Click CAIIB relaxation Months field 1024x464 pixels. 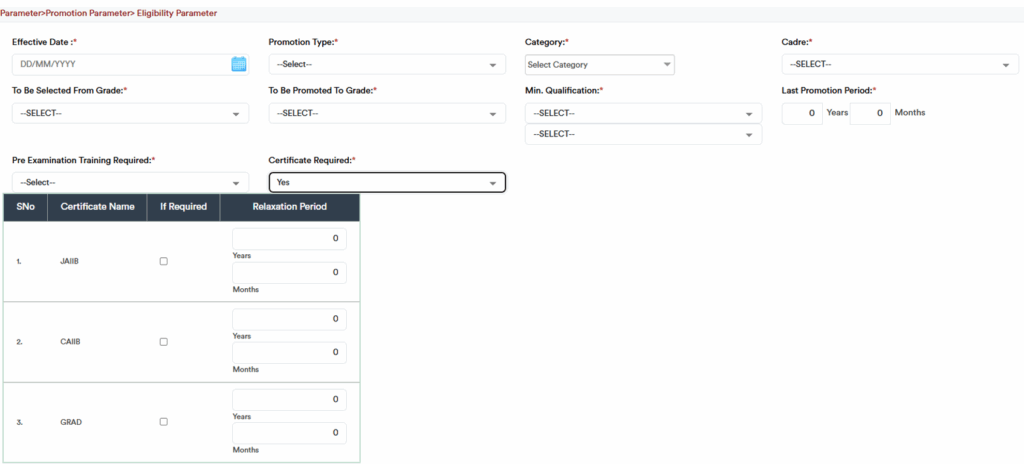tap(289, 353)
